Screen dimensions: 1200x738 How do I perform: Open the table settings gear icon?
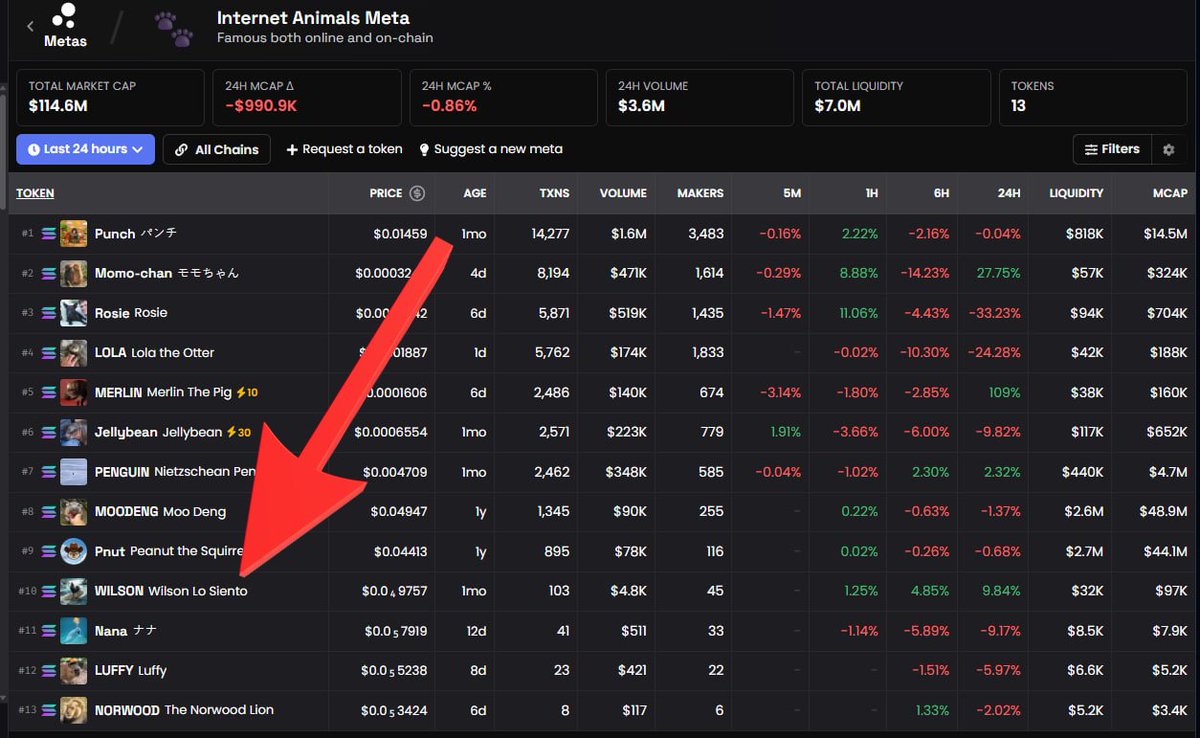1168,150
